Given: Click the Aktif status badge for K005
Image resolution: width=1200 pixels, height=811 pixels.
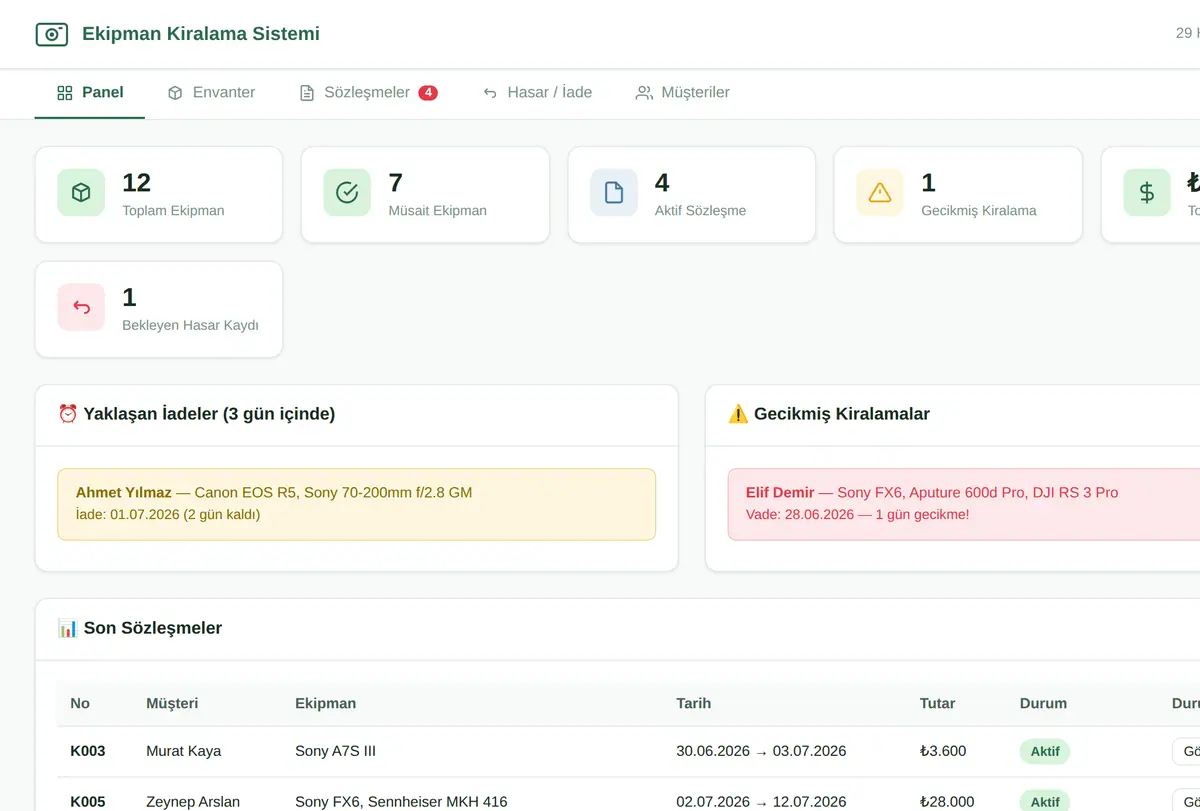Looking at the screenshot, I should click(x=1045, y=802).
